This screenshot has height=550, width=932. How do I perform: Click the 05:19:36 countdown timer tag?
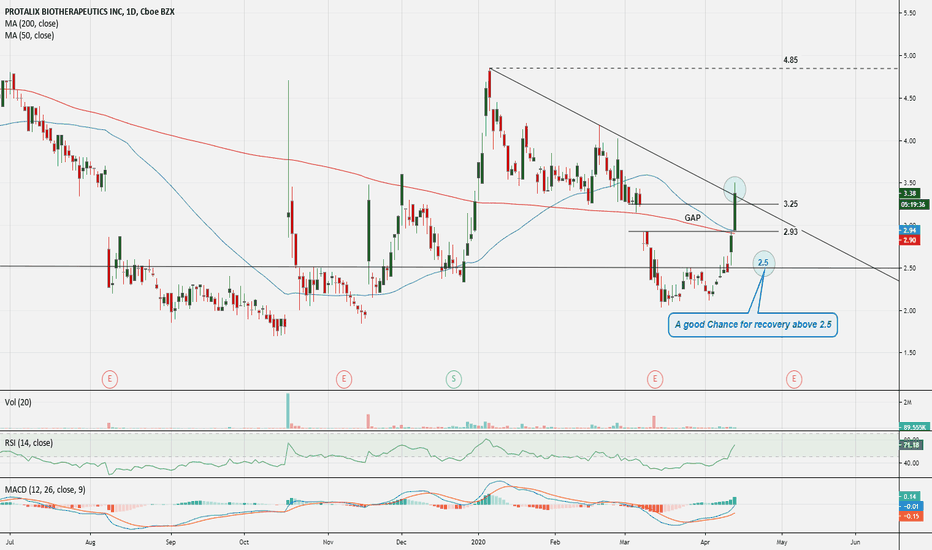[x=914, y=205]
